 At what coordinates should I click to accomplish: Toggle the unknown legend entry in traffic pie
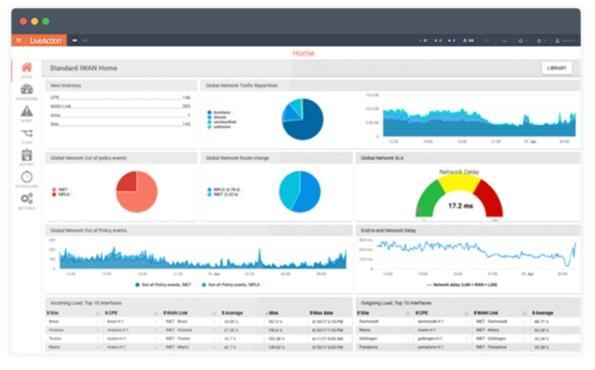(219, 127)
